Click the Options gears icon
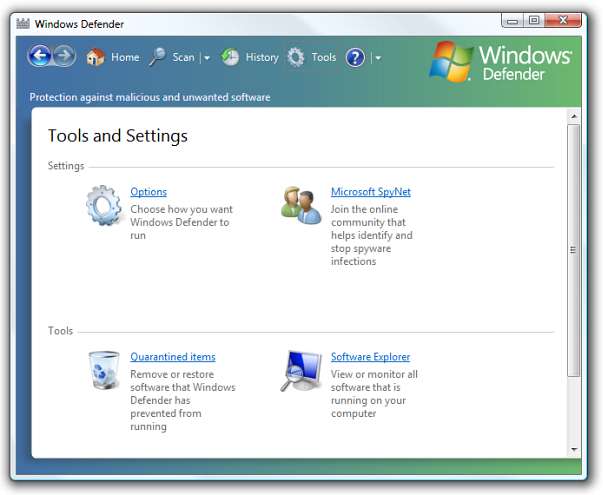Image resolution: width=603 pixels, height=495 pixels. click(103, 205)
